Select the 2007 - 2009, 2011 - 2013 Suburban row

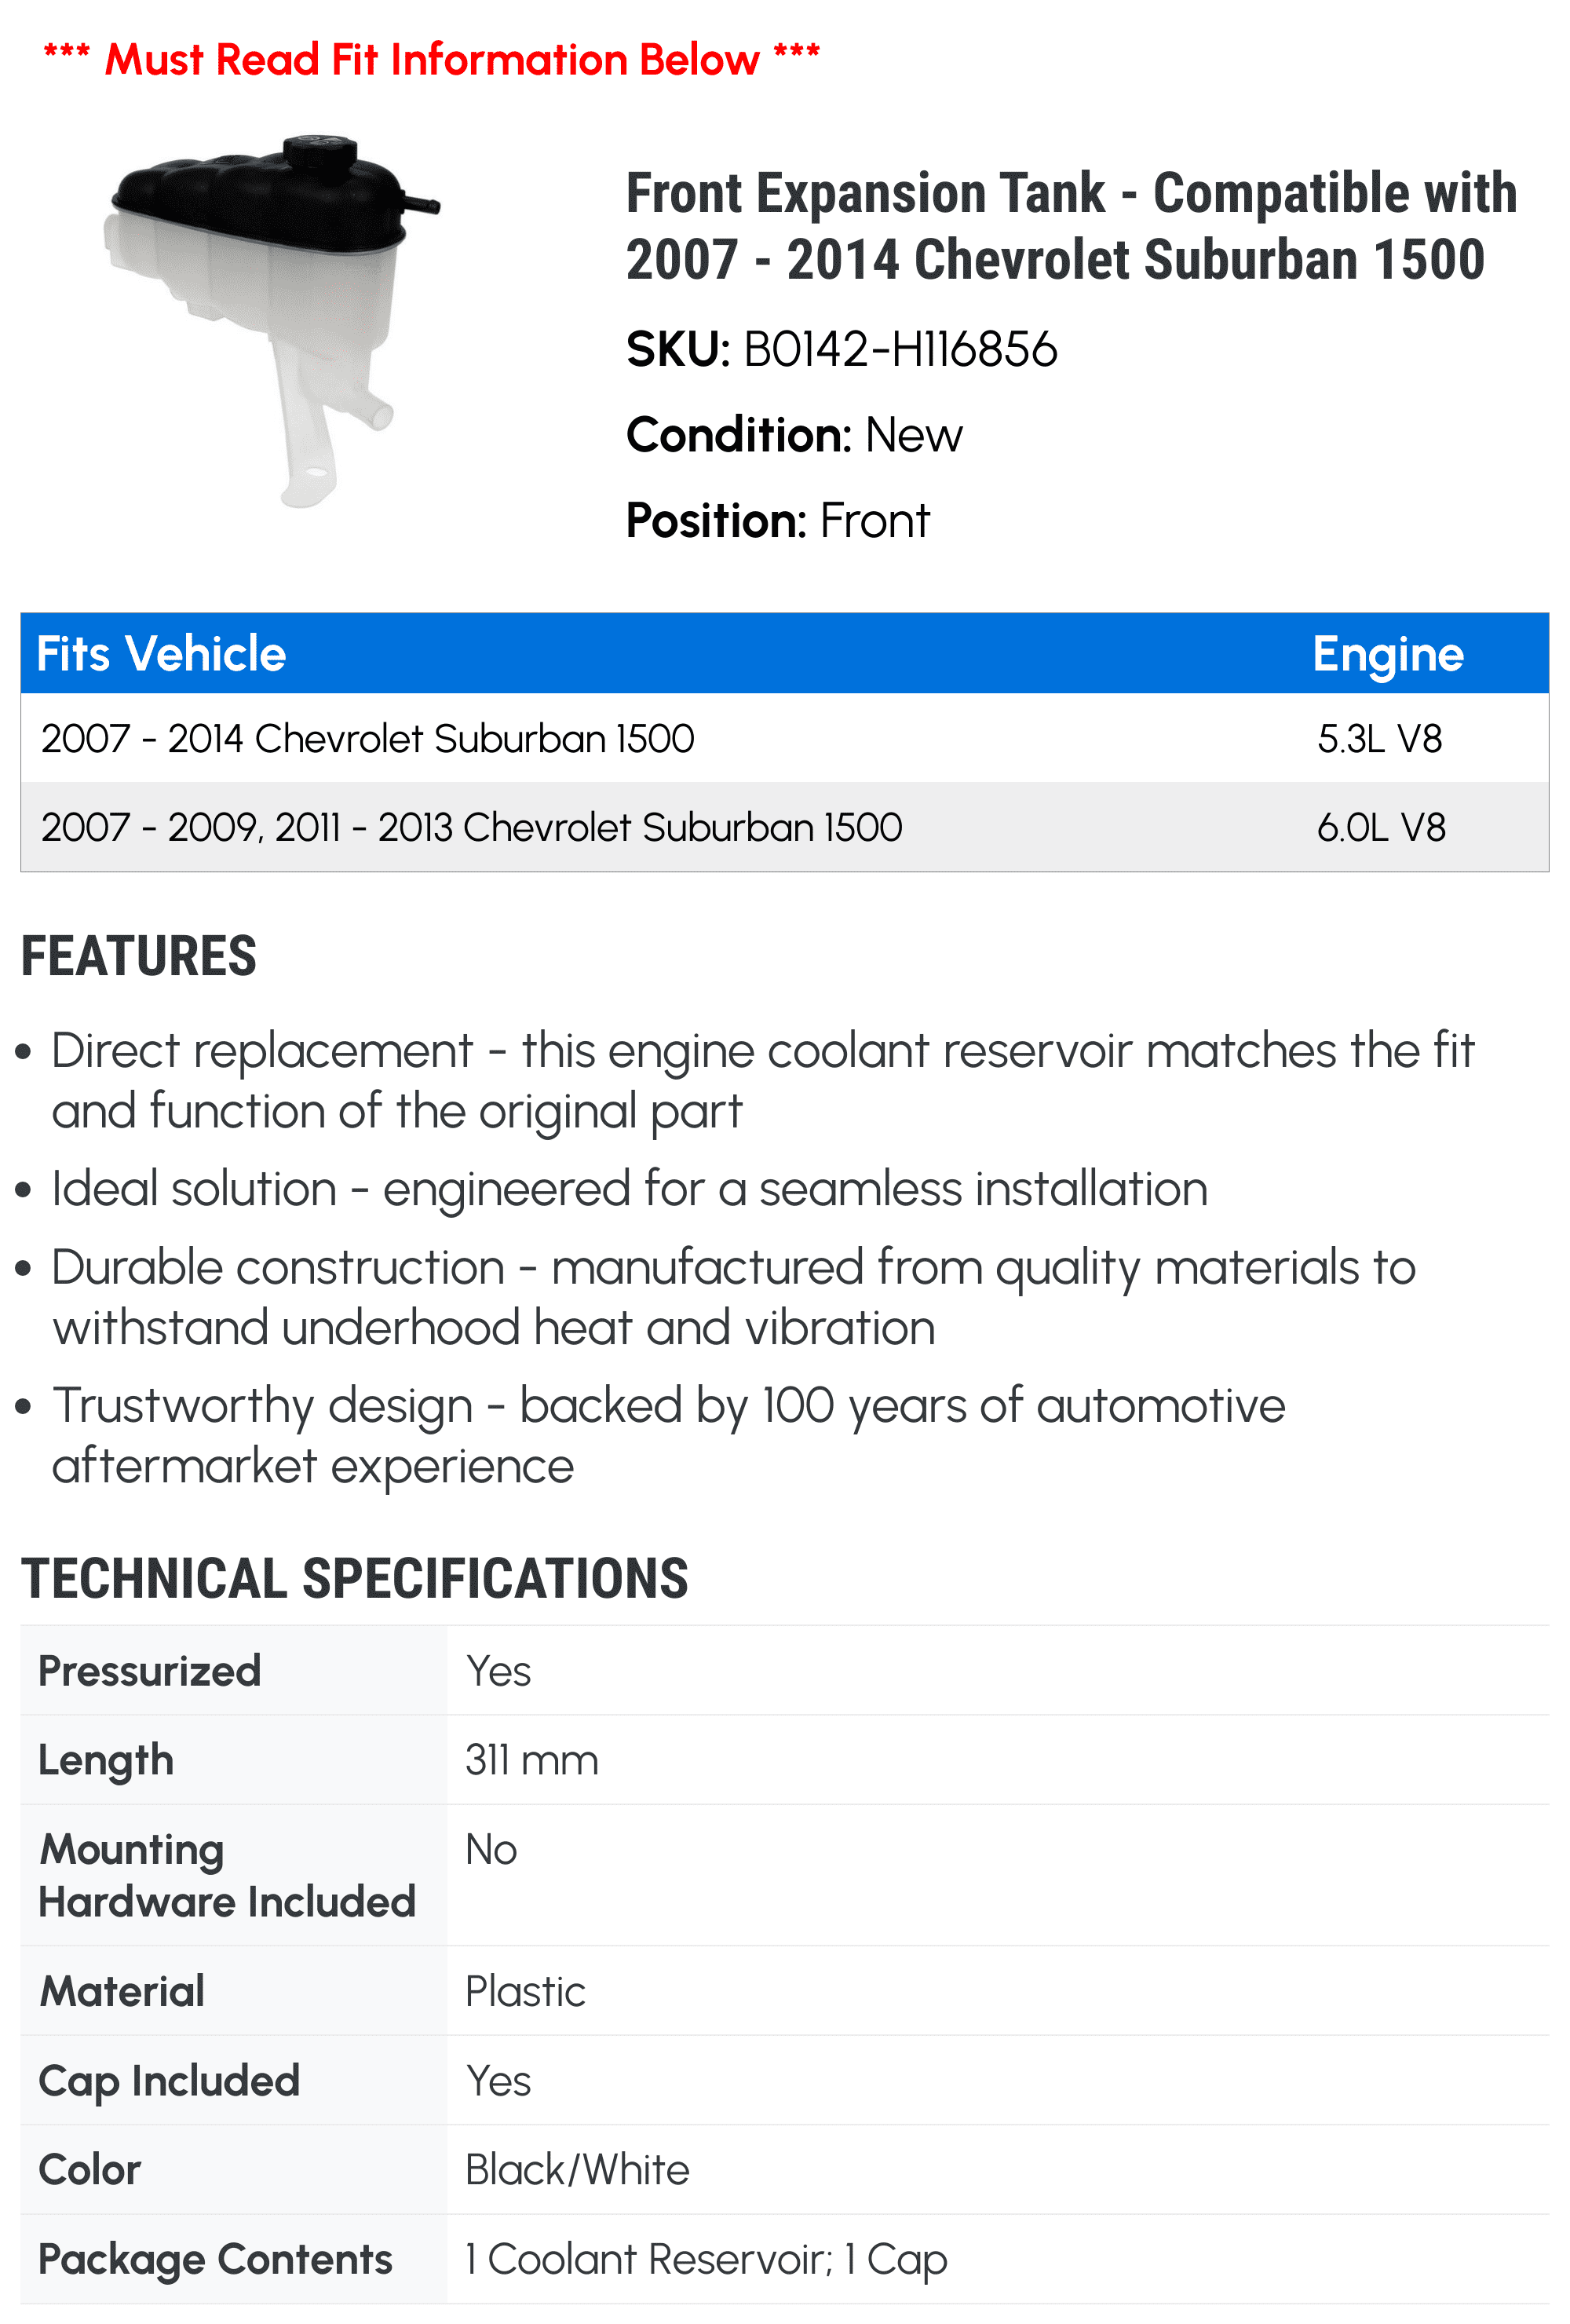(x=785, y=827)
